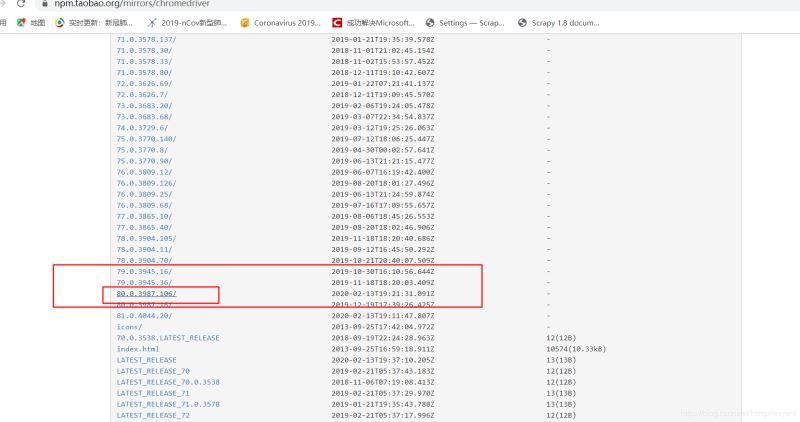Open the index.html file link
The image size is (800, 422).
(138, 349)
